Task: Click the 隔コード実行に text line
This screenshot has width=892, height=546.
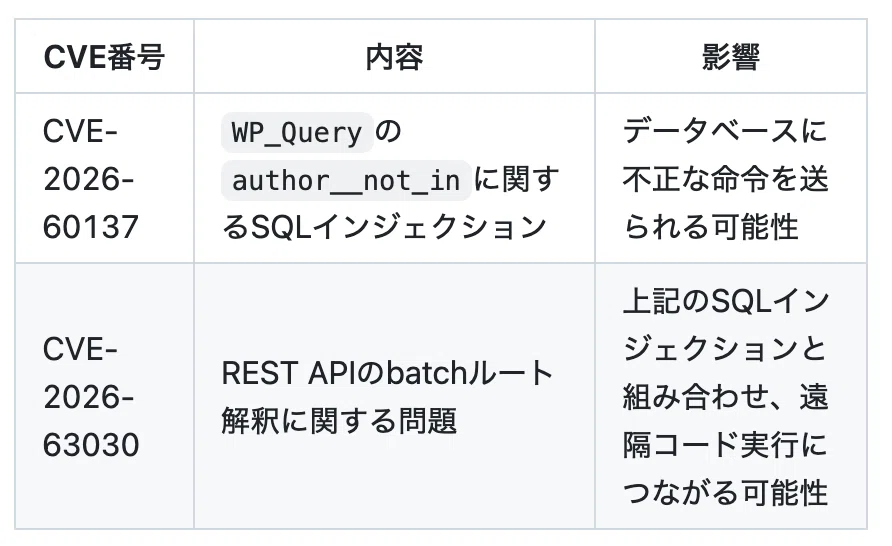Action: point(725,445)
